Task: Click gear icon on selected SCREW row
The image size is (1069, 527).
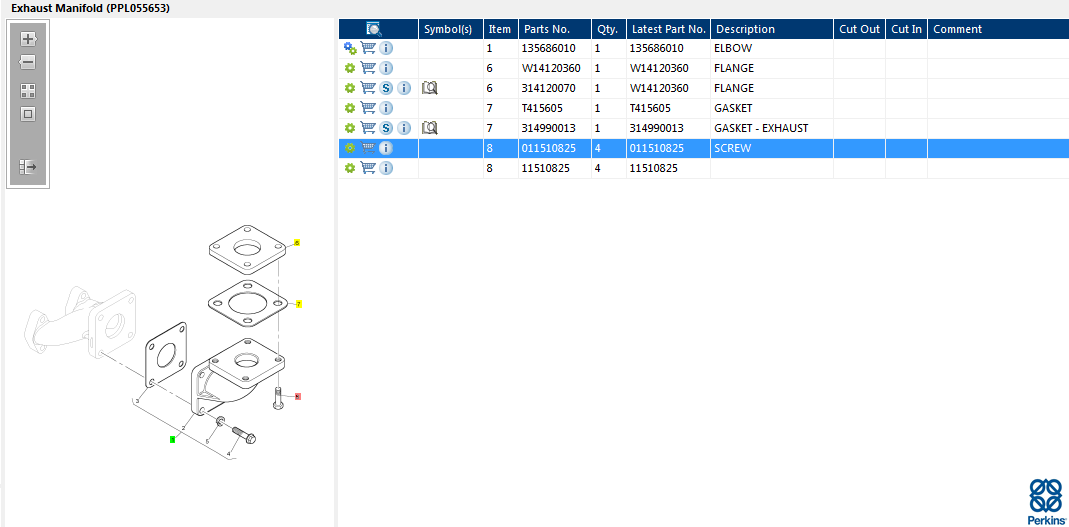Action: [350, 148]
